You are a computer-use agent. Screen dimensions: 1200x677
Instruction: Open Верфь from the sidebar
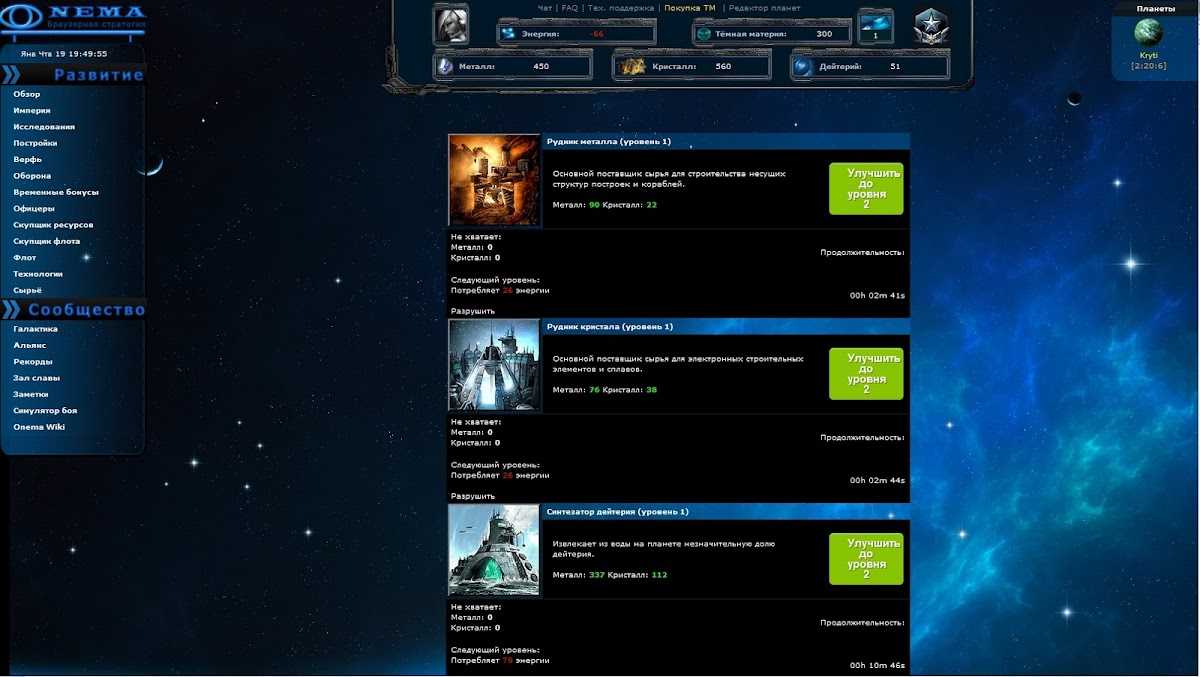tap(27, 159)
